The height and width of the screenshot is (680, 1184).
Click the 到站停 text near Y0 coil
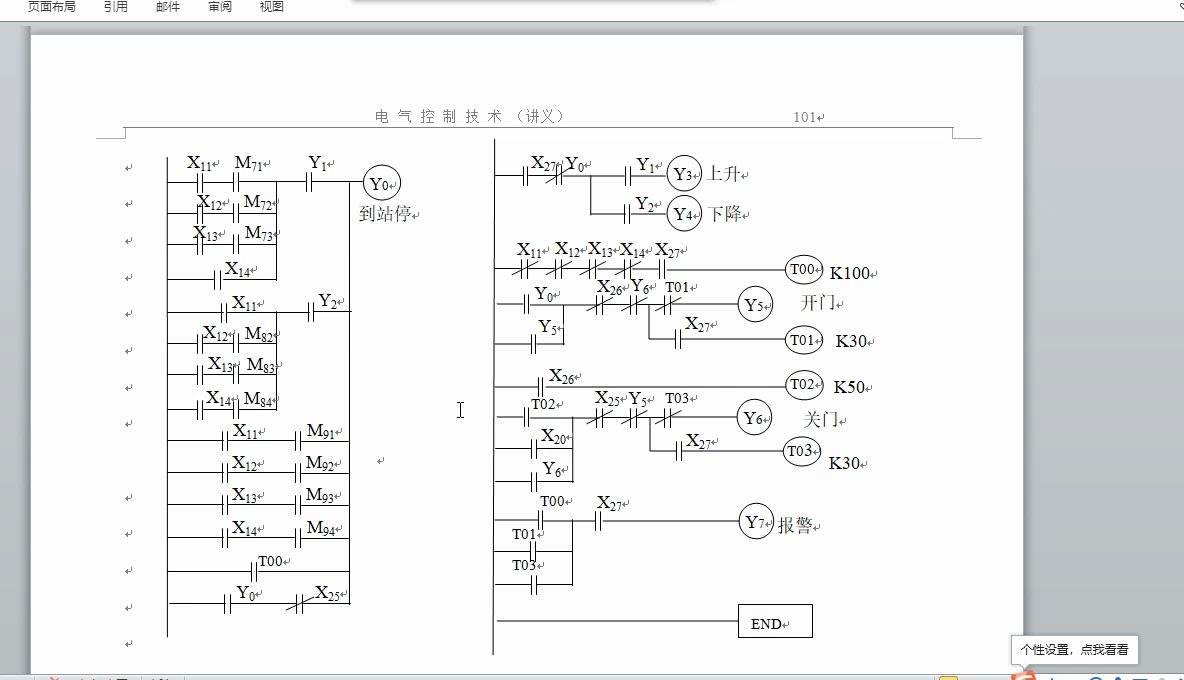point(381,211)
